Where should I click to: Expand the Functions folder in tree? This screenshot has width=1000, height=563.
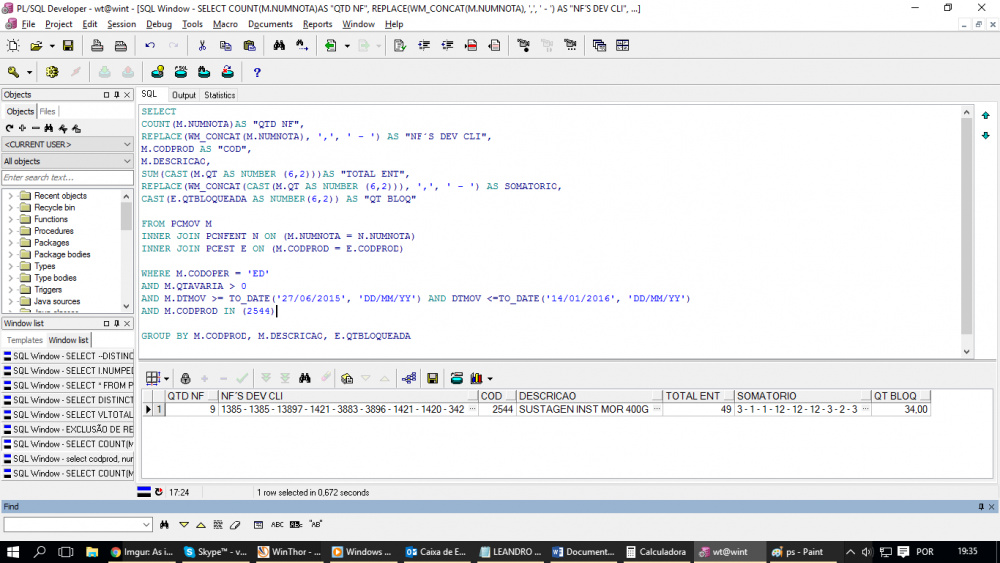11,219
